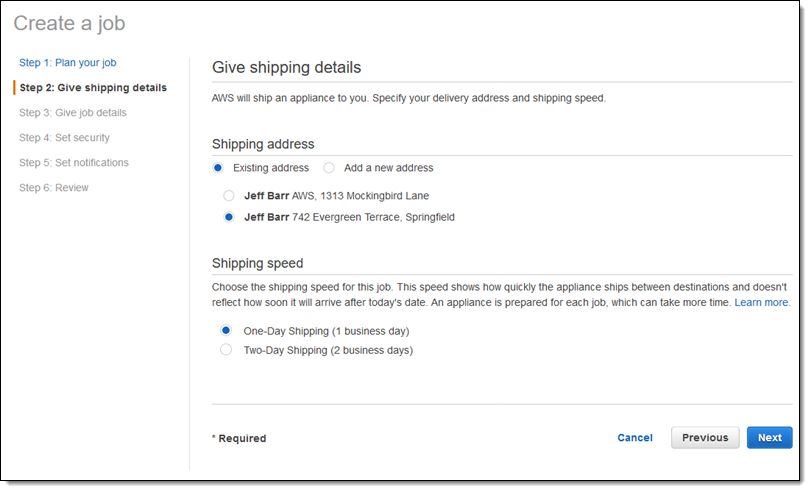Open the Learn more link
This screenshot has height=491, width=810.
[x=762, y=302]
